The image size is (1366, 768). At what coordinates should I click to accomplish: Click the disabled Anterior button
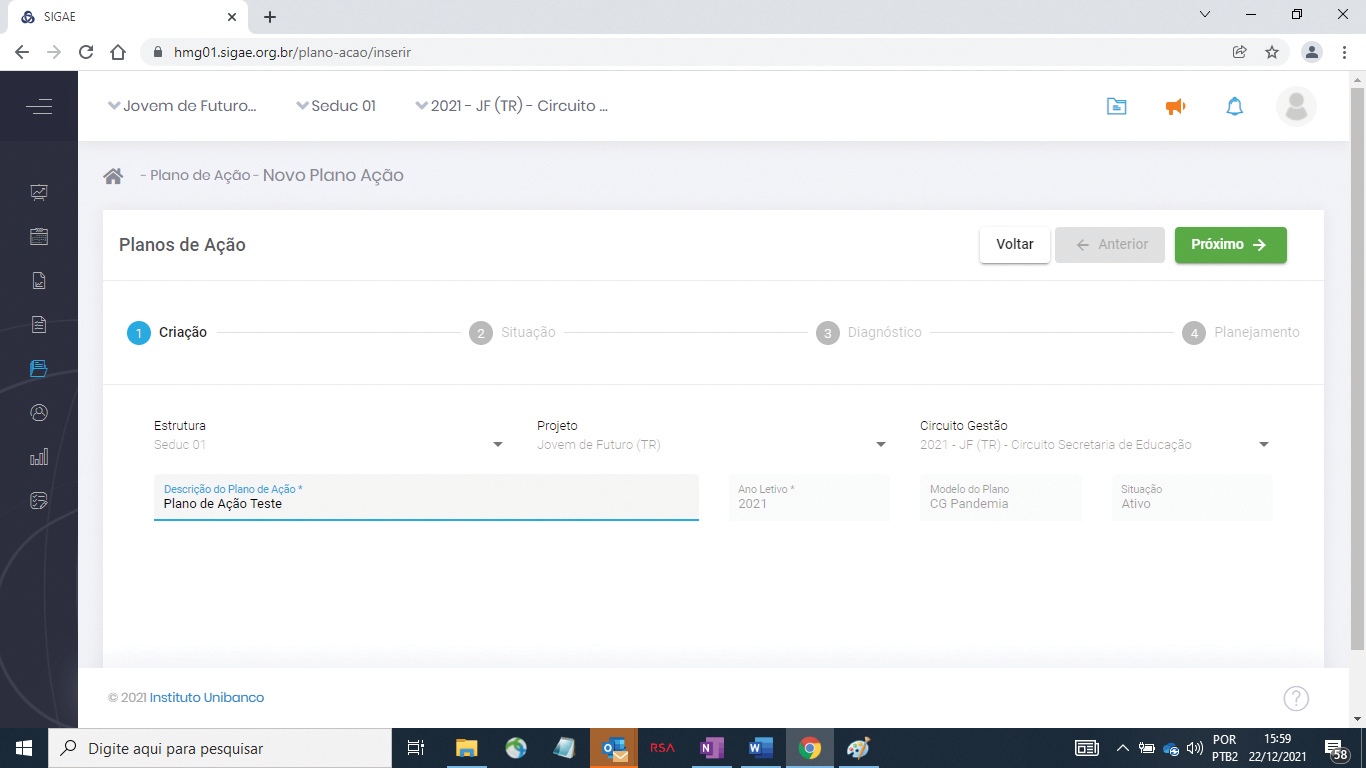(1110, 244)
